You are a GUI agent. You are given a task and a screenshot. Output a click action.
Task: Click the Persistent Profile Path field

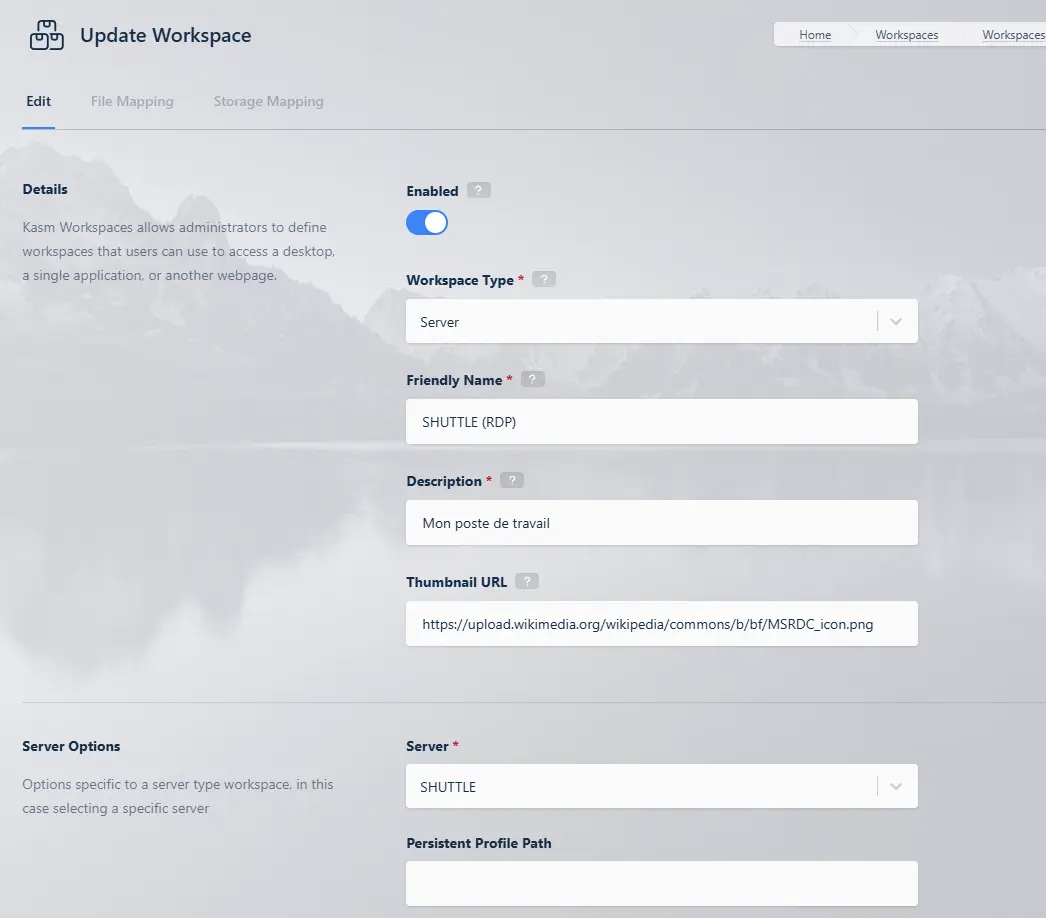661,883
